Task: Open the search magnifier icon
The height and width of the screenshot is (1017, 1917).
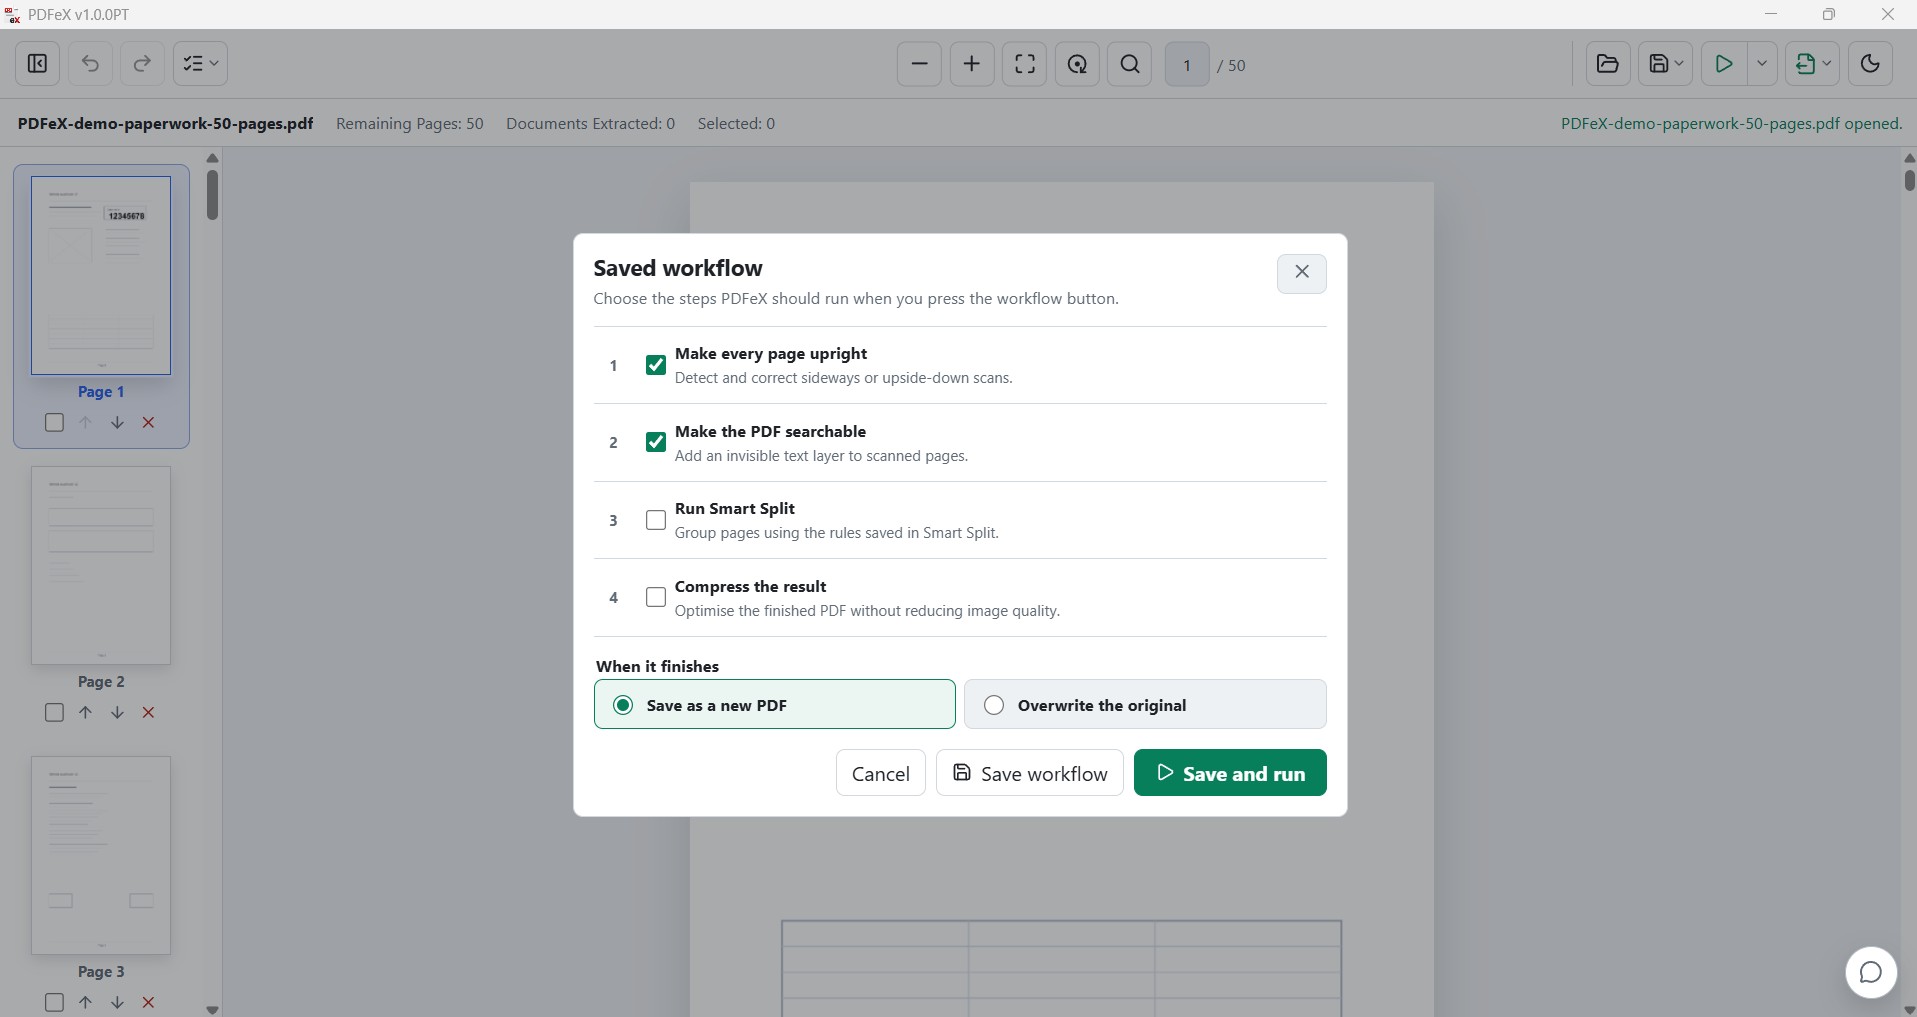Action: (x=1130, y=64)
